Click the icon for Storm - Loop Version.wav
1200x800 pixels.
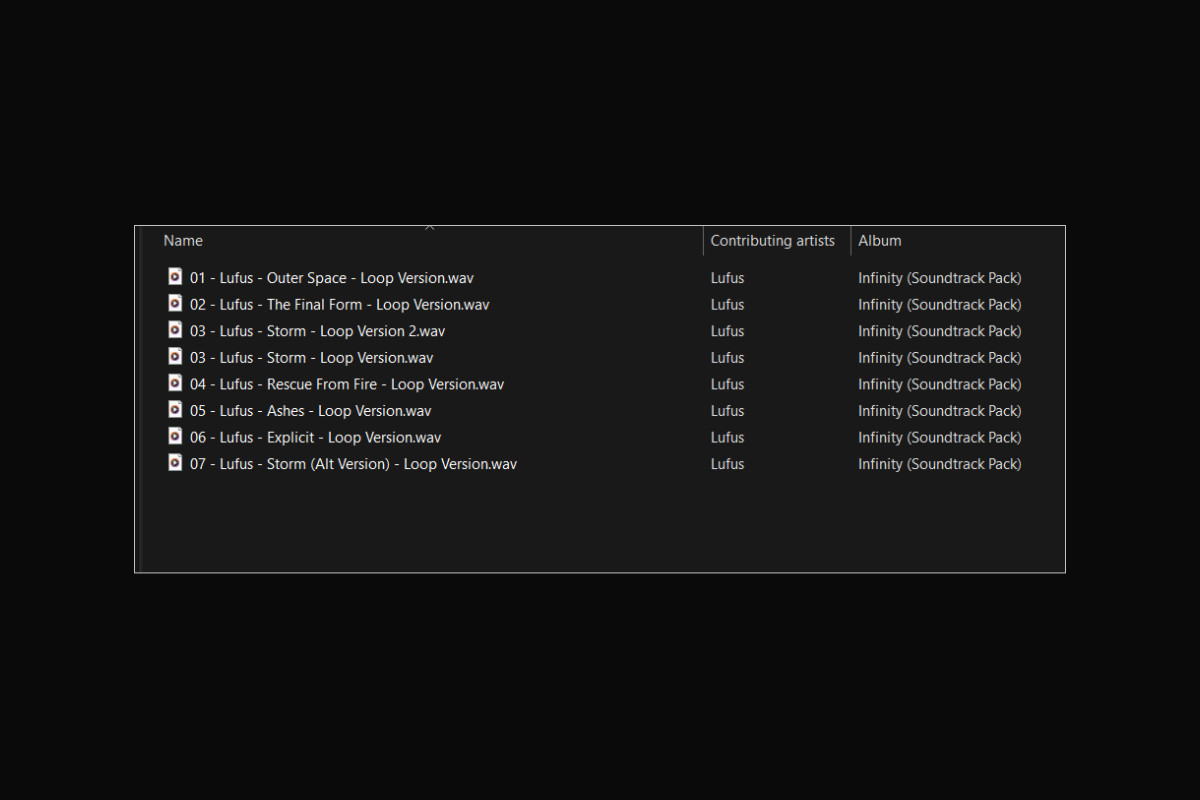click(175, 357)
